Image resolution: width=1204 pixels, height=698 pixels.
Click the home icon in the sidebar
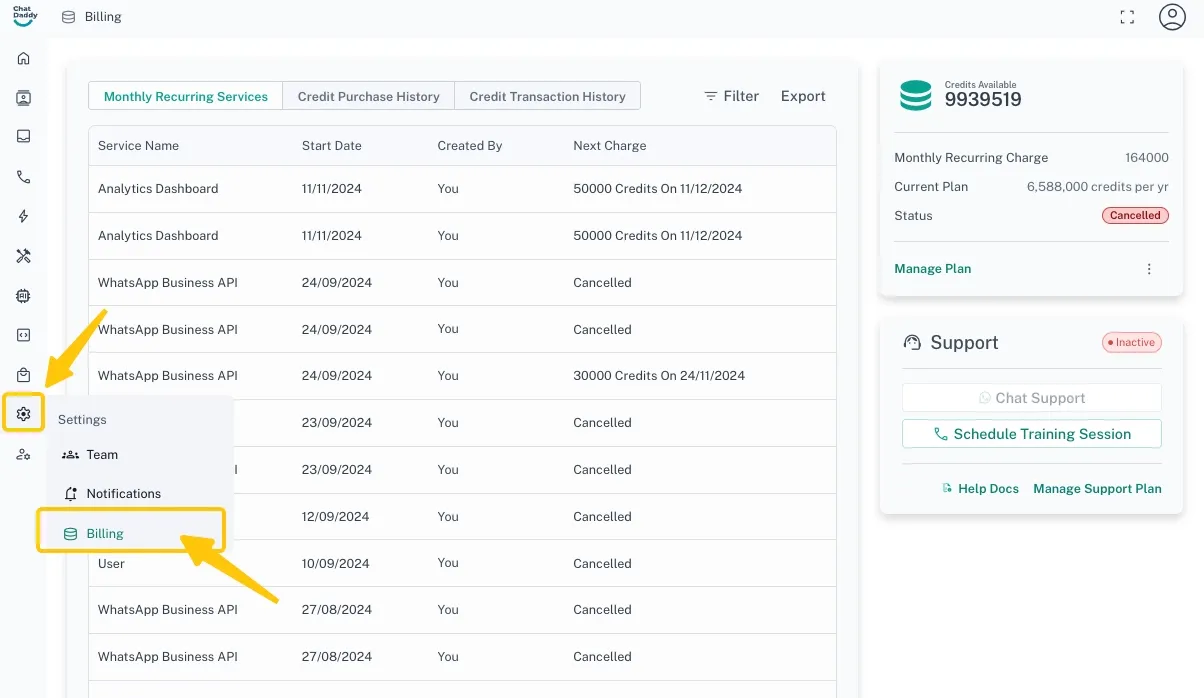[x=23, y=58]
